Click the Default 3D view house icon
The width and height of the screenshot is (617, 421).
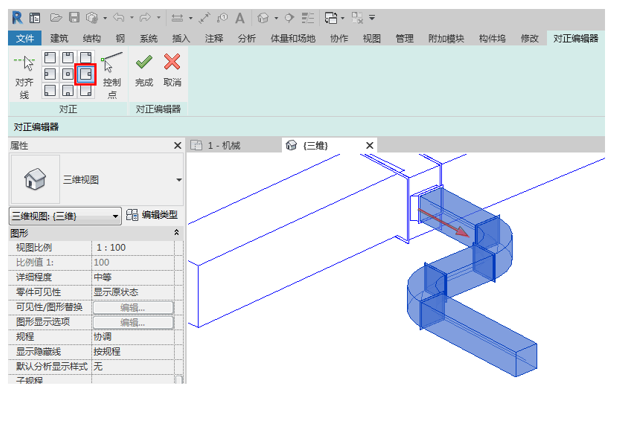pos(263,18)
